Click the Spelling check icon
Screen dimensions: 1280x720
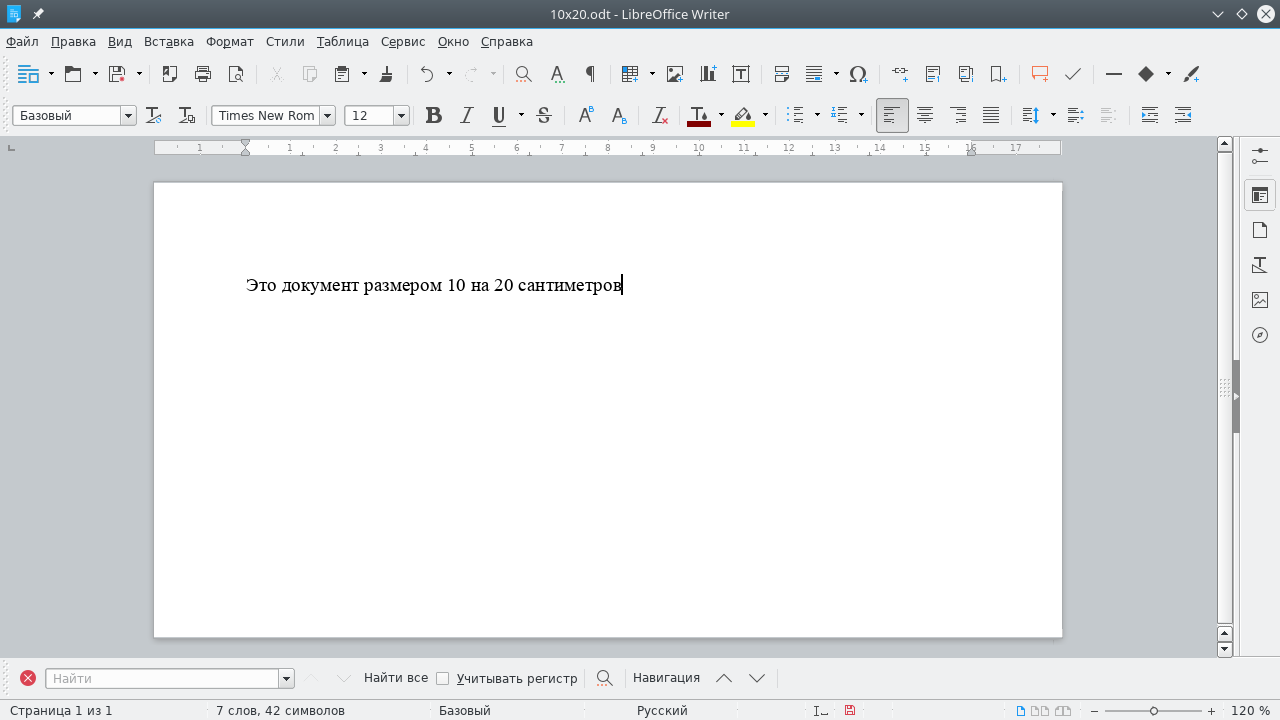tap(557, 74)
